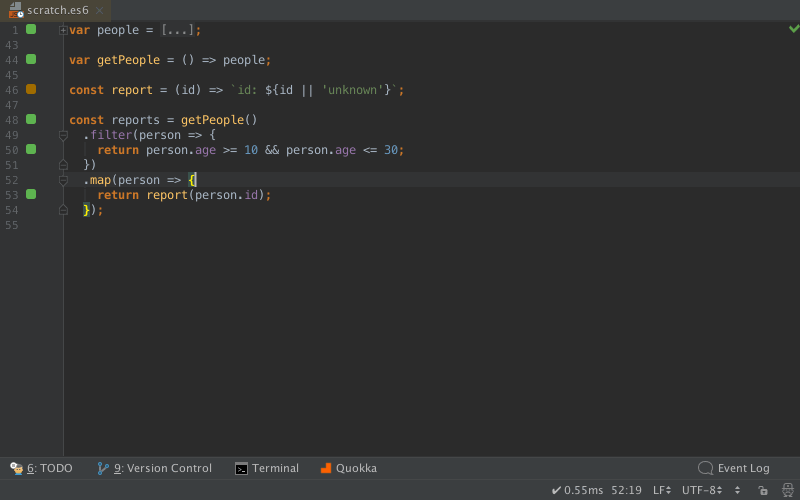
Task: Click the read-only lock icon in status bar
Action: (x=763, y=490)
